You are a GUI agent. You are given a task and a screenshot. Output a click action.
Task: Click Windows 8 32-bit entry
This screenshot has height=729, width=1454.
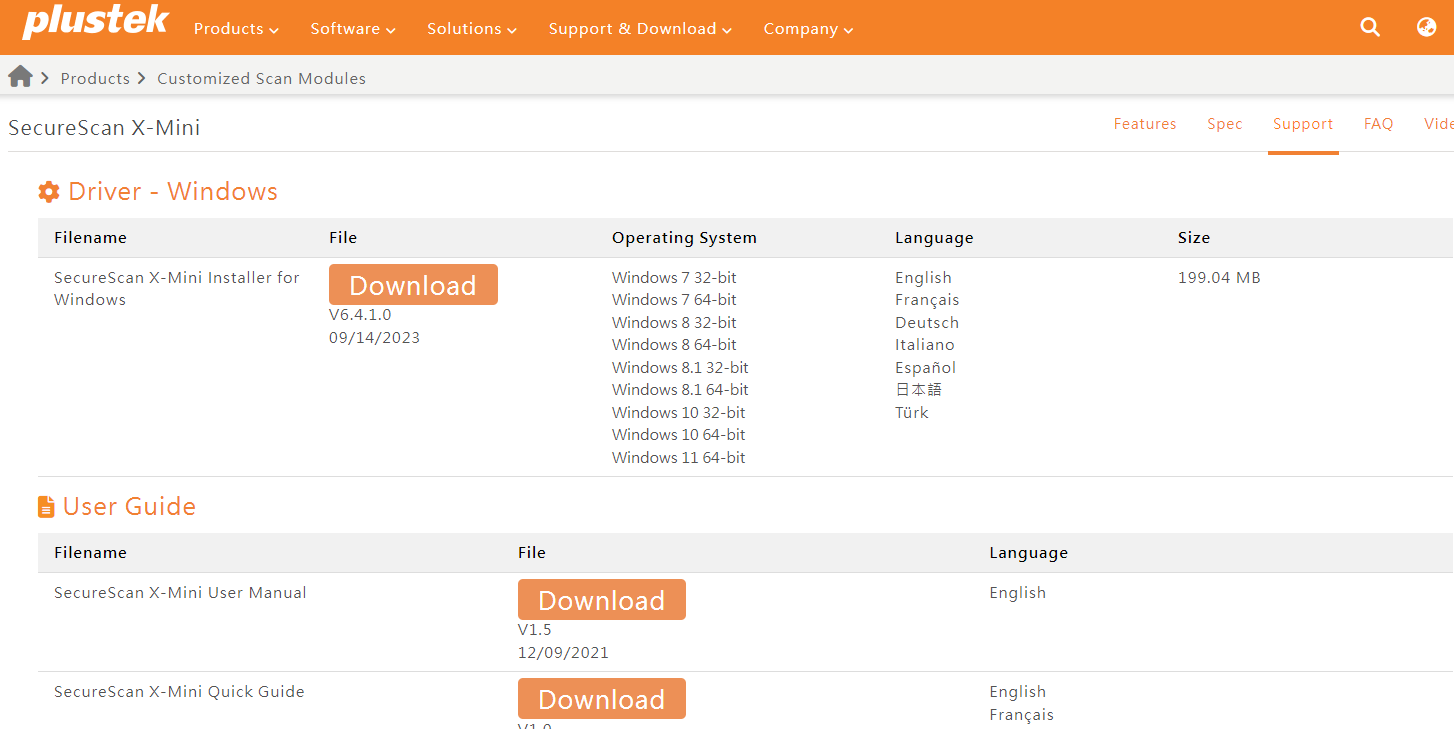(x=674, y=323)
